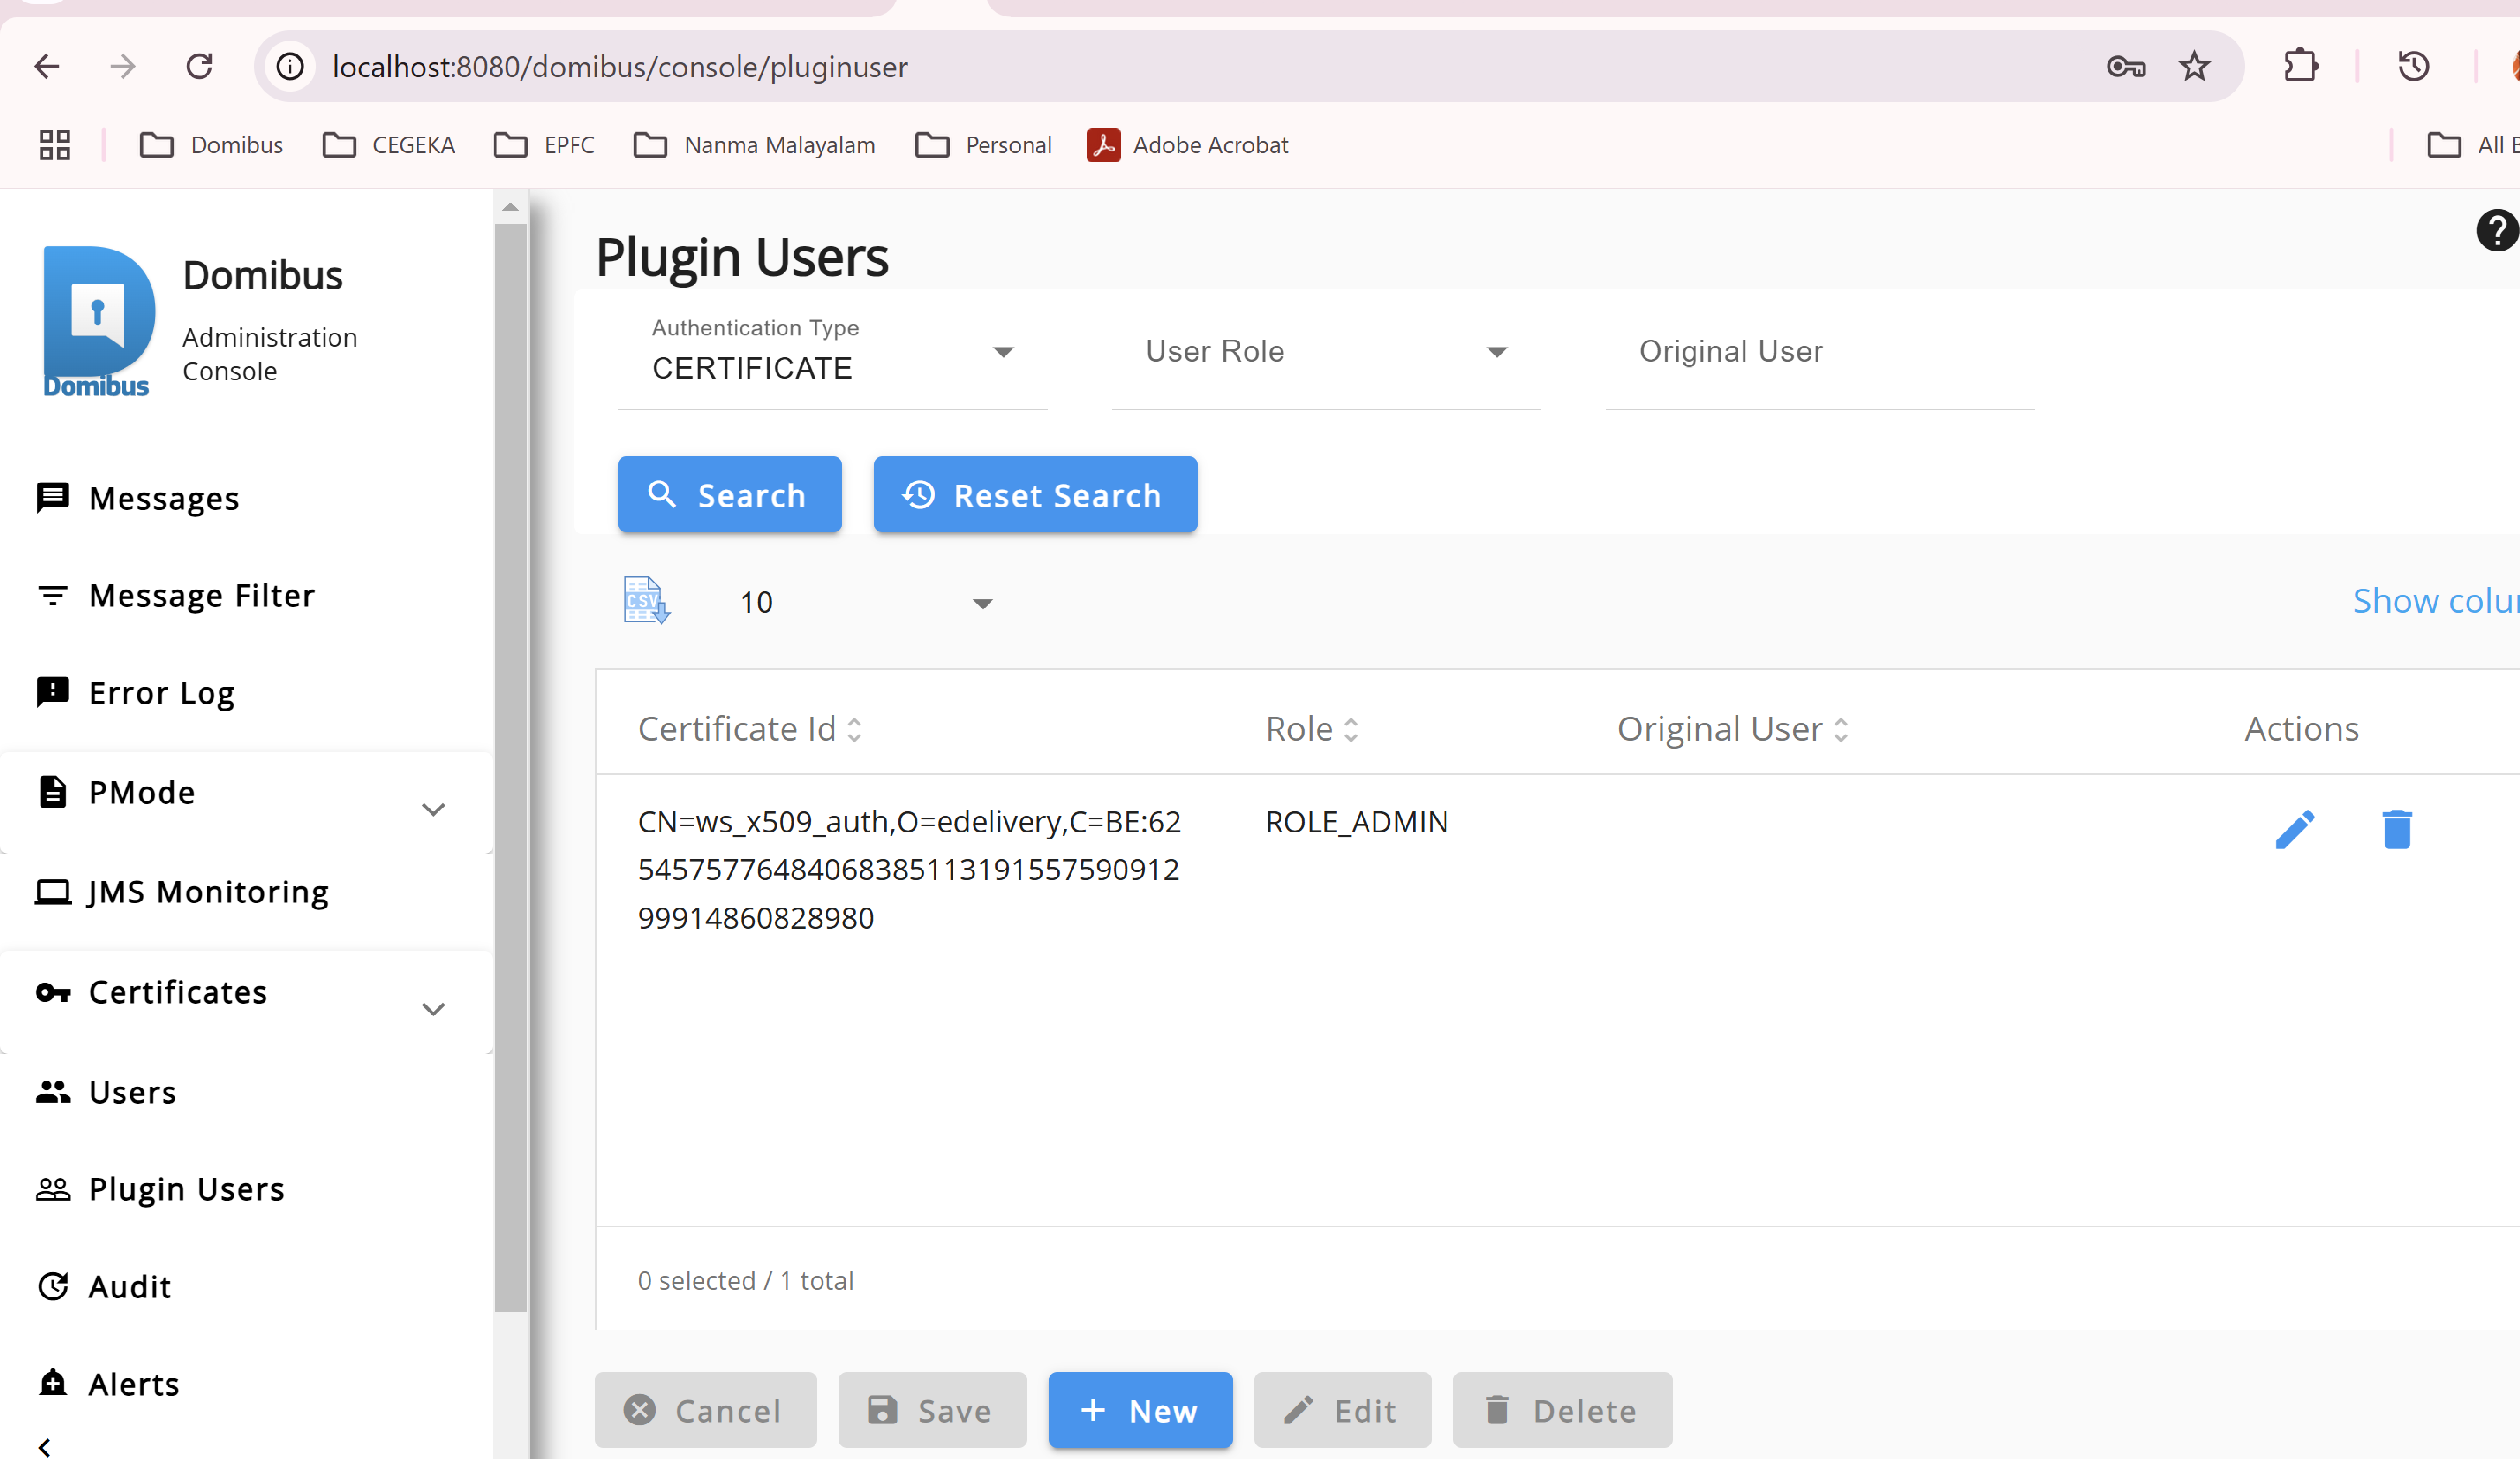The height and width of the screenshot is (1459, 2520).
Task: Export table with the CSV download icon
Action: pyautogui.click(x=646, y=601)
